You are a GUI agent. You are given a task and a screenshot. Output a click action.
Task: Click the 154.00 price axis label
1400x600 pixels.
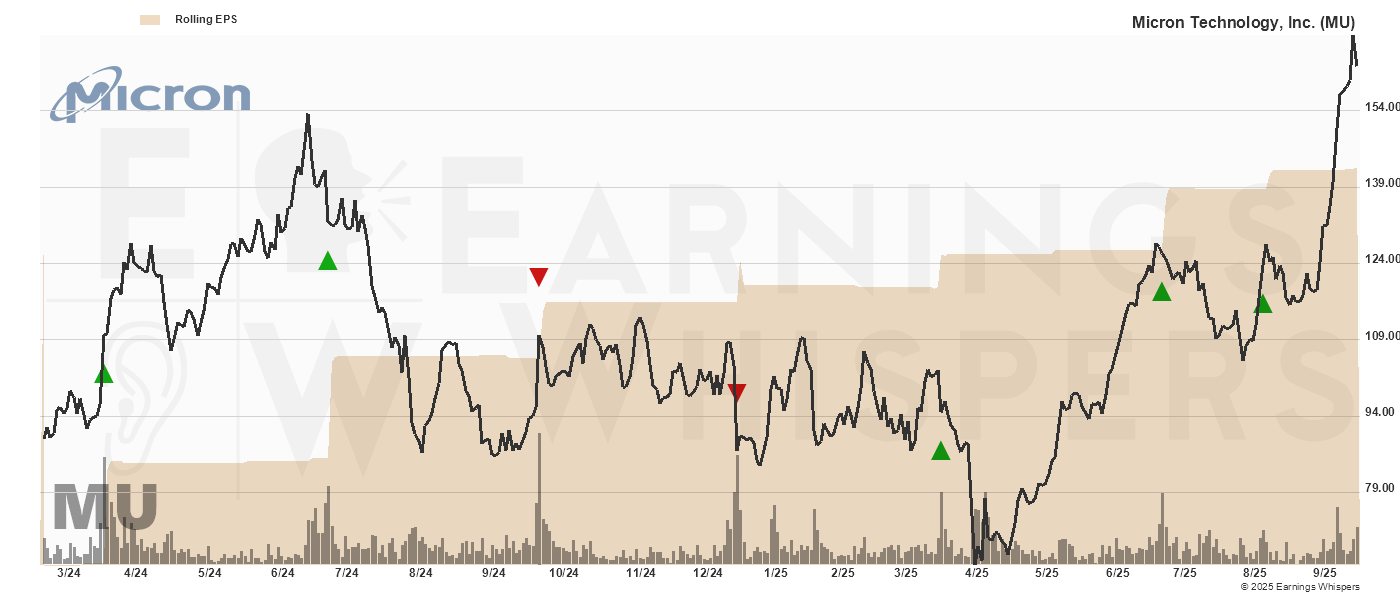point(1380,107)
